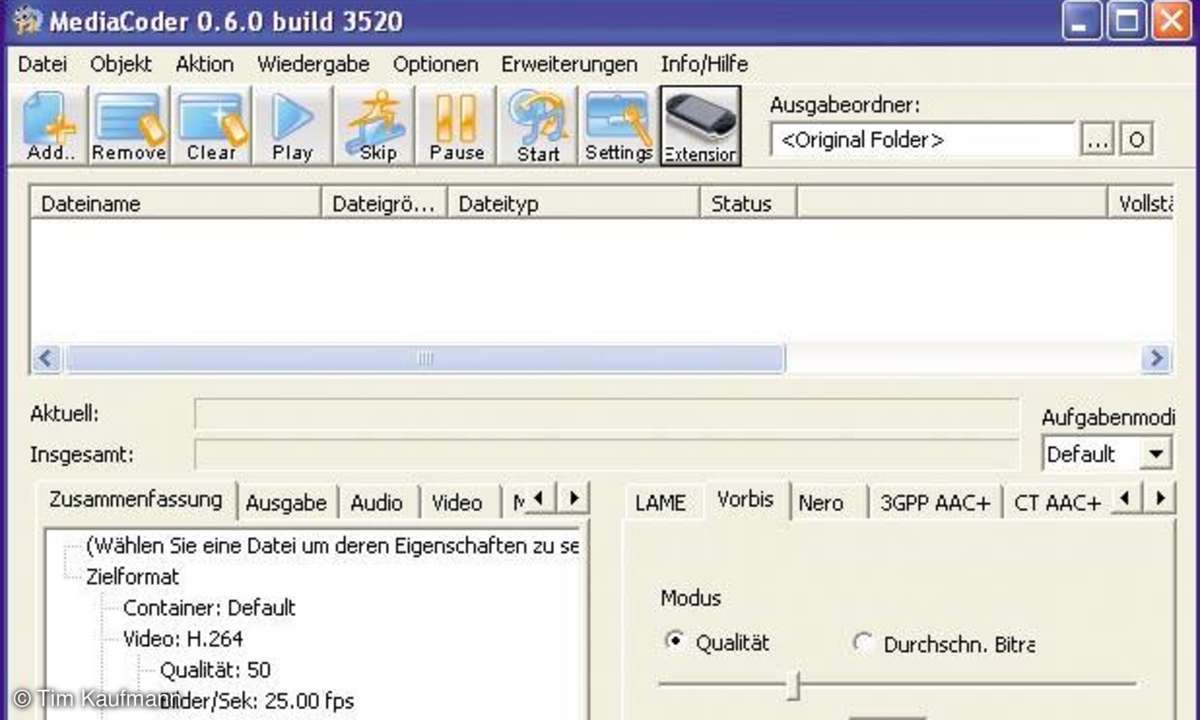Switch to the Video tab

(x=457, y=503)
